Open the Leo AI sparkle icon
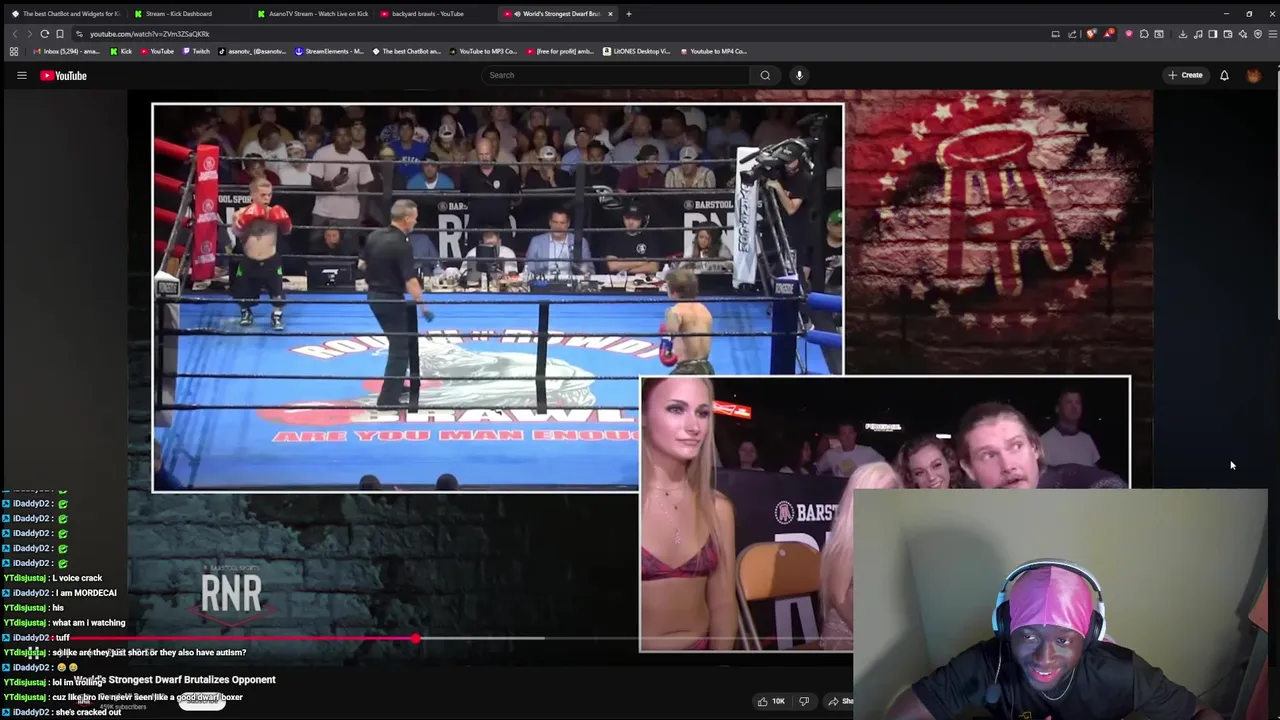Image resolution: width=1280 pixels, height=720 pixels. (x=1243, y=34)
